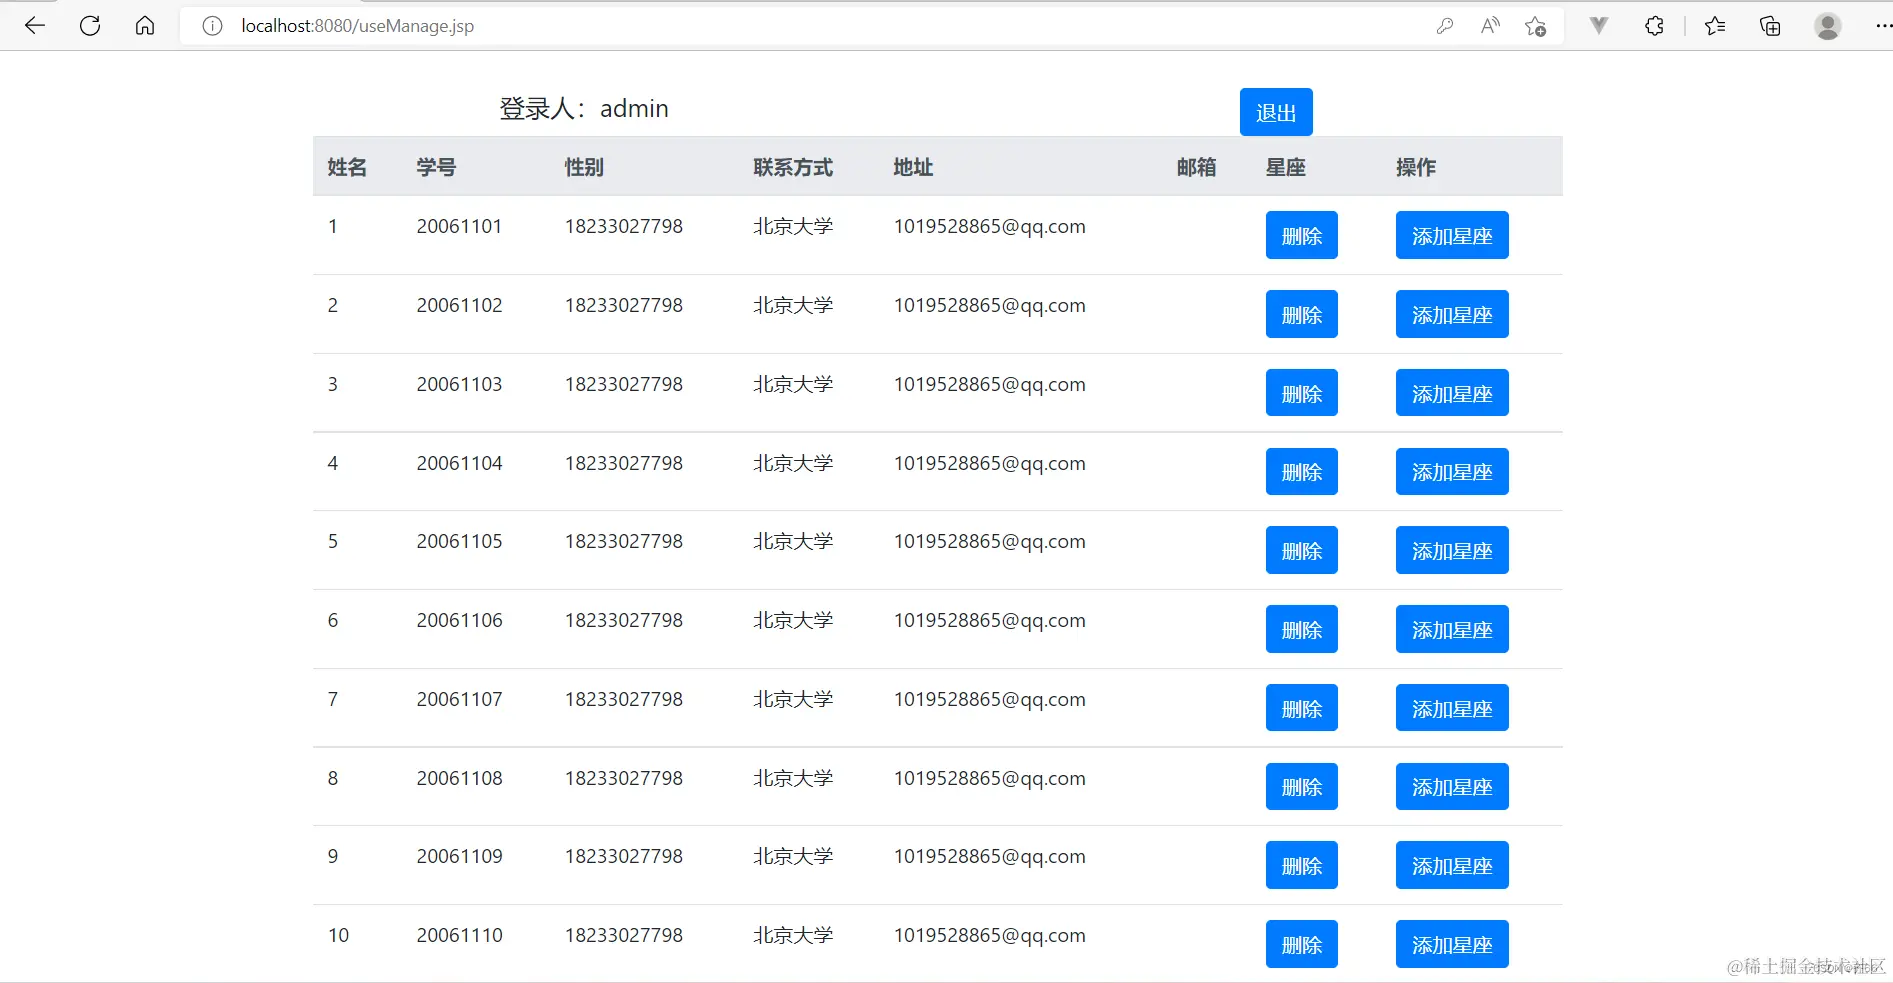Start Read Aloud from the address bar
The height and width of the screenshot is (983, 1893).
point(1489,26)
